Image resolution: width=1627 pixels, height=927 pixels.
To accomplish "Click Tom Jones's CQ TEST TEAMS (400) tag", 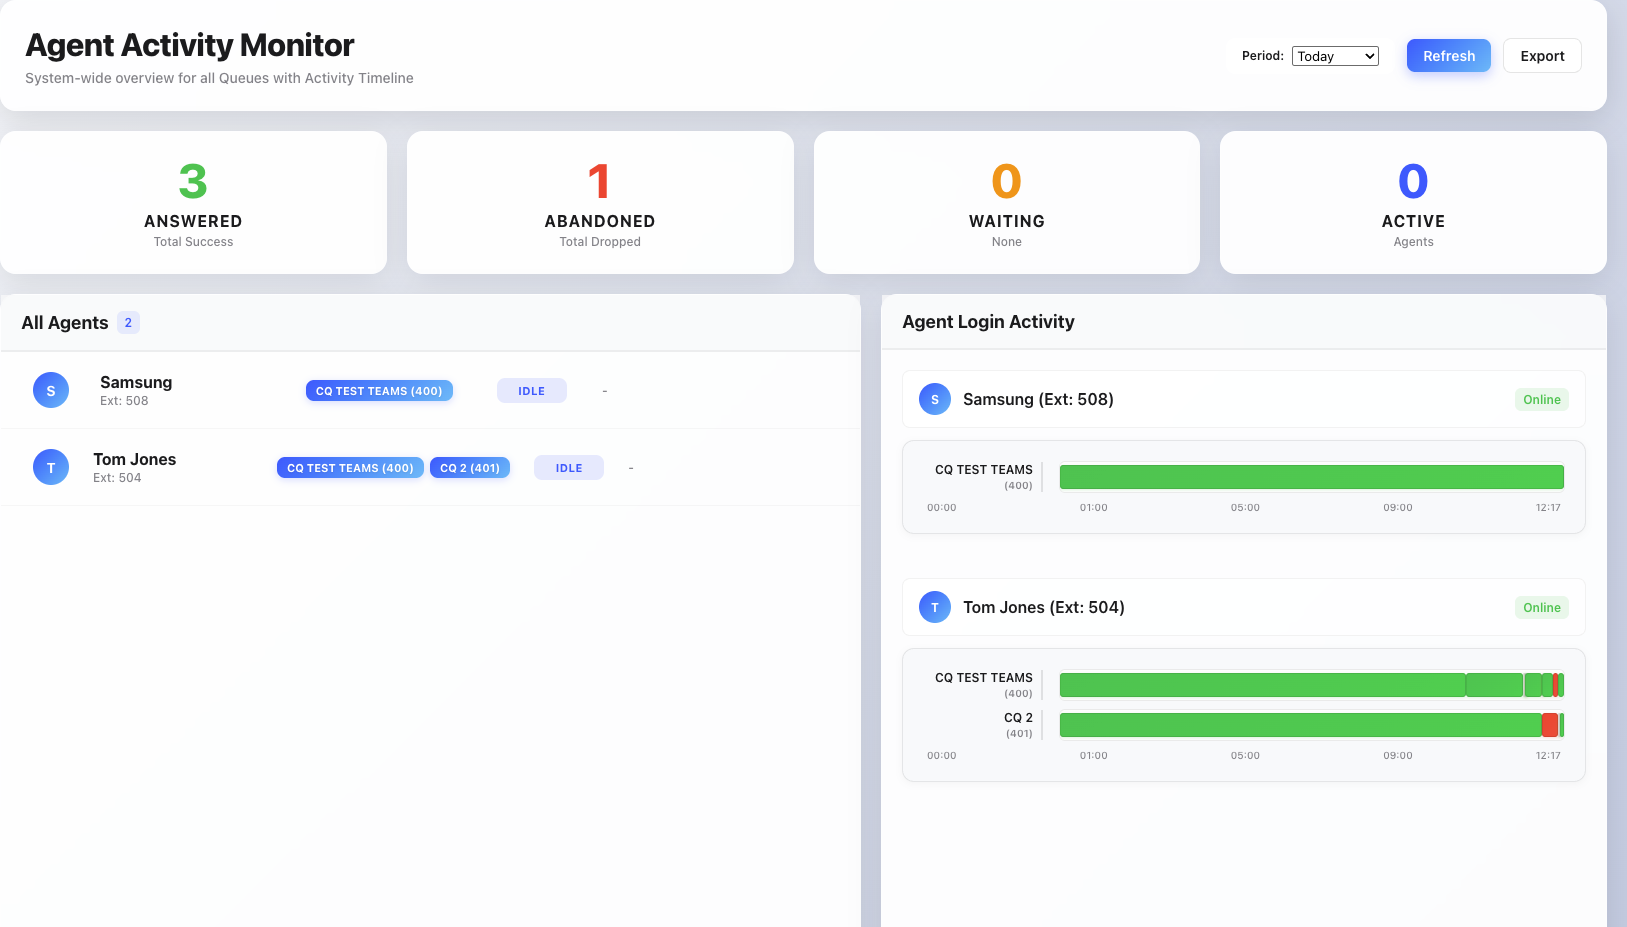I will [350, 468].
